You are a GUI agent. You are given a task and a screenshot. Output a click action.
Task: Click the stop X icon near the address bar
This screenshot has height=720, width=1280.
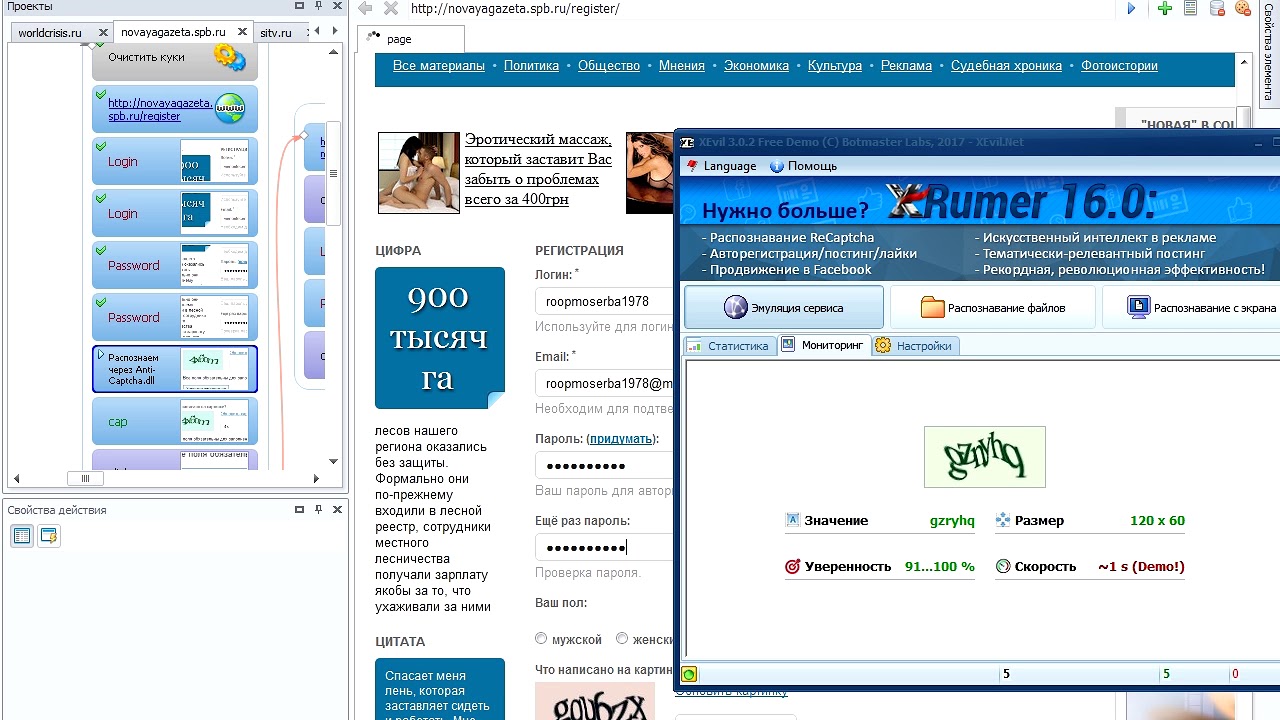click(391, 9)
